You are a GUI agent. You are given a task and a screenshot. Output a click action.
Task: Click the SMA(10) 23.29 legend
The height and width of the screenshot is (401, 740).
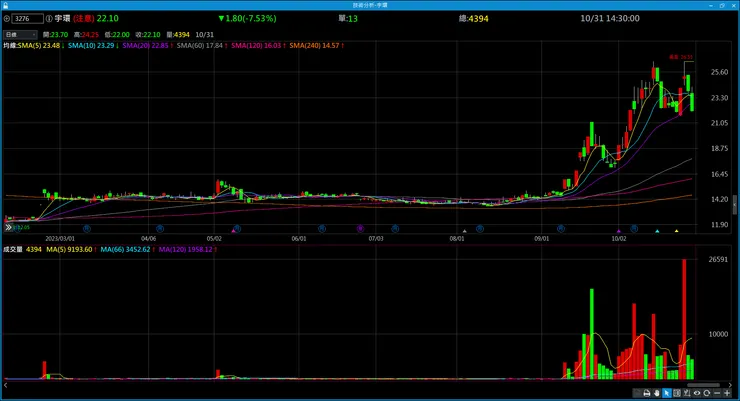(x=93, y=46)
